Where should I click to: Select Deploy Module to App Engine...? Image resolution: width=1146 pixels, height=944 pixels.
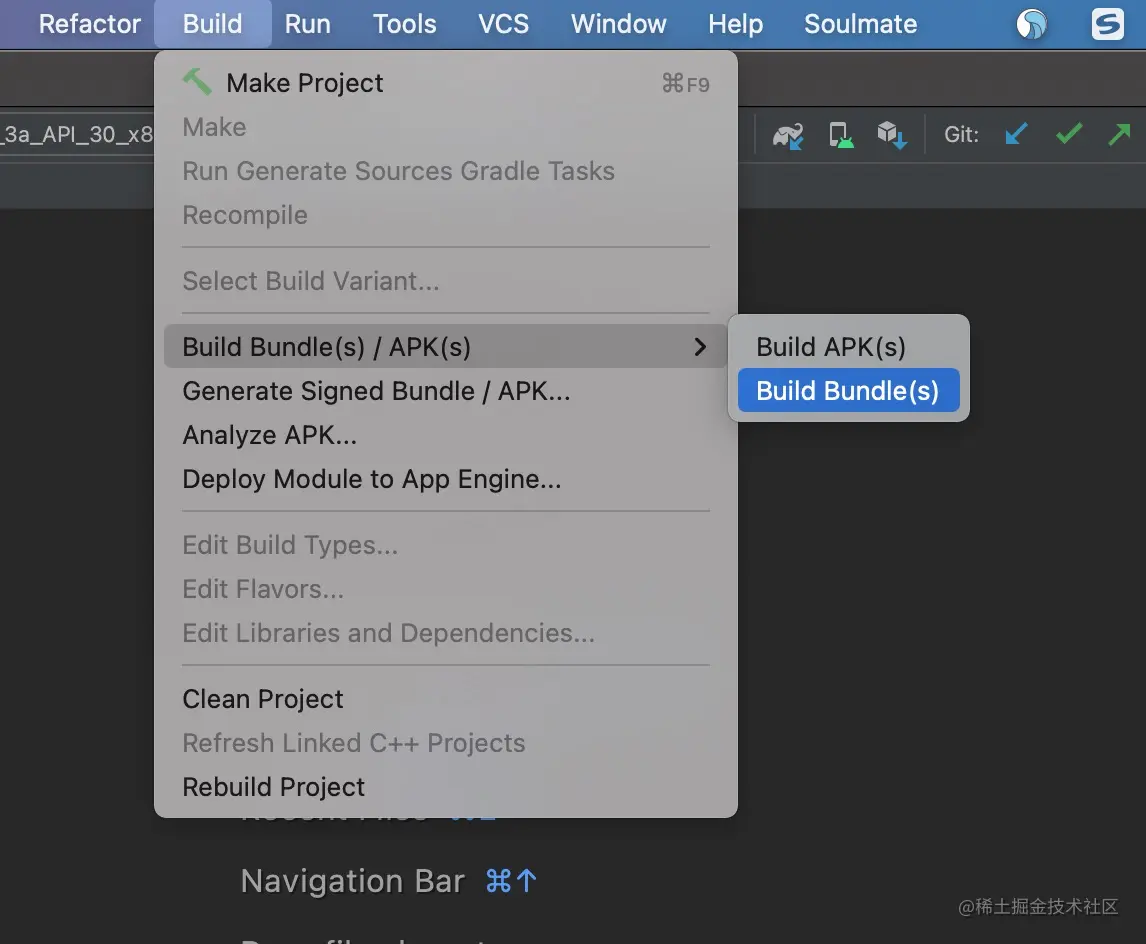(446, 479)
